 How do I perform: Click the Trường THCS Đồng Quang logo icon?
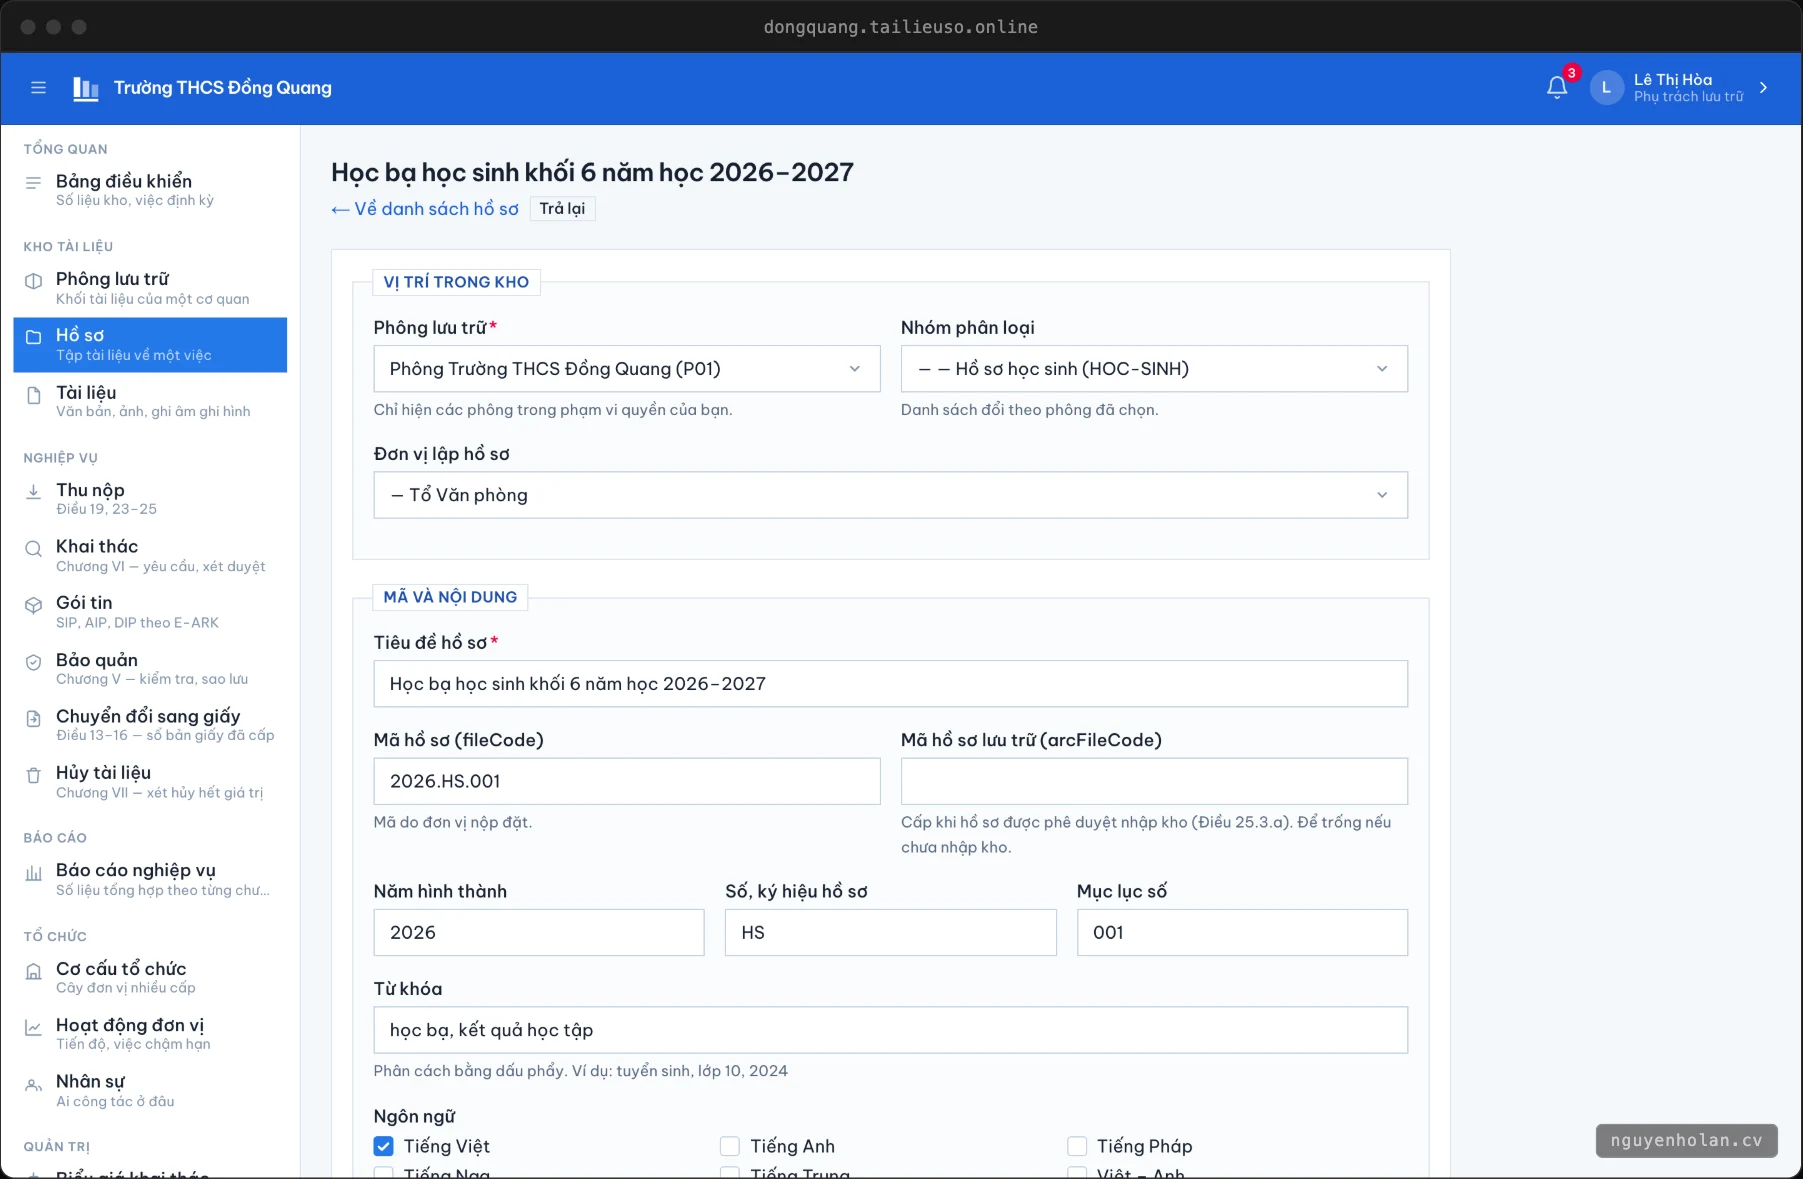[x=86, y=88]
